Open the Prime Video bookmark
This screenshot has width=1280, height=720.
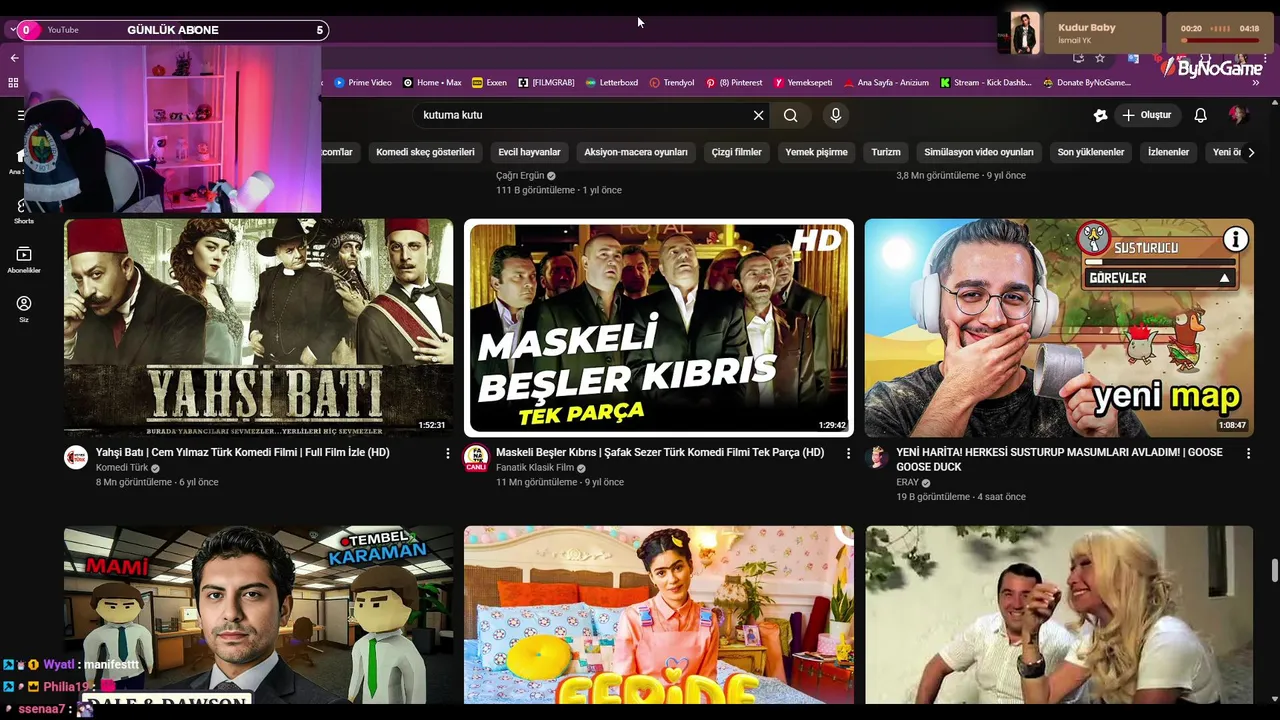363,83
